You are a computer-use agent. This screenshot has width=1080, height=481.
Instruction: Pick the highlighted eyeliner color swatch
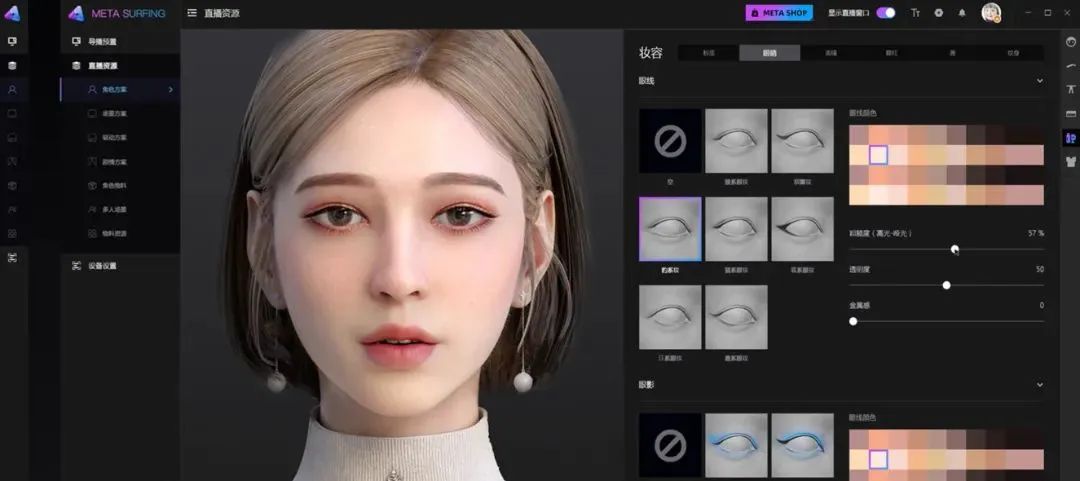[878, 155]
